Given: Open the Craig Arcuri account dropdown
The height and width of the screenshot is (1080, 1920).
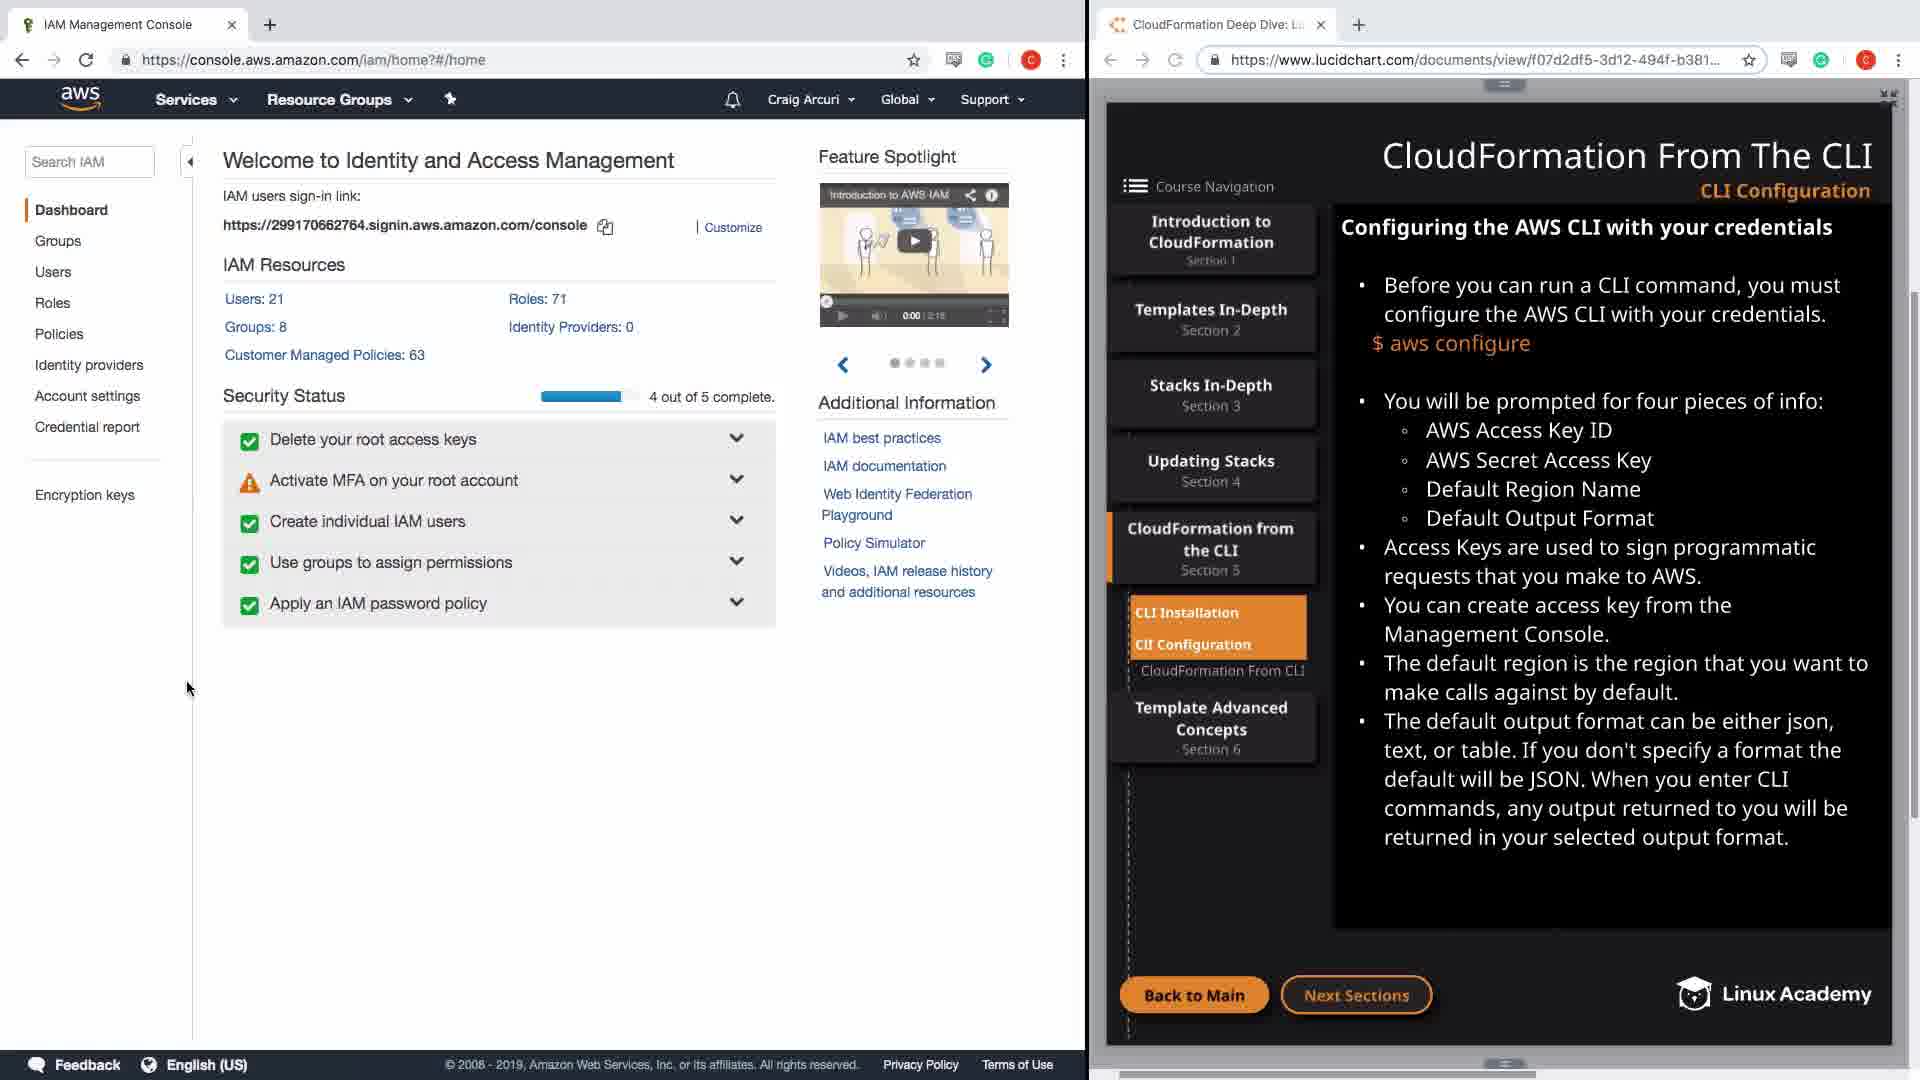Looking at the screenshot, I should tap(810, 100).
